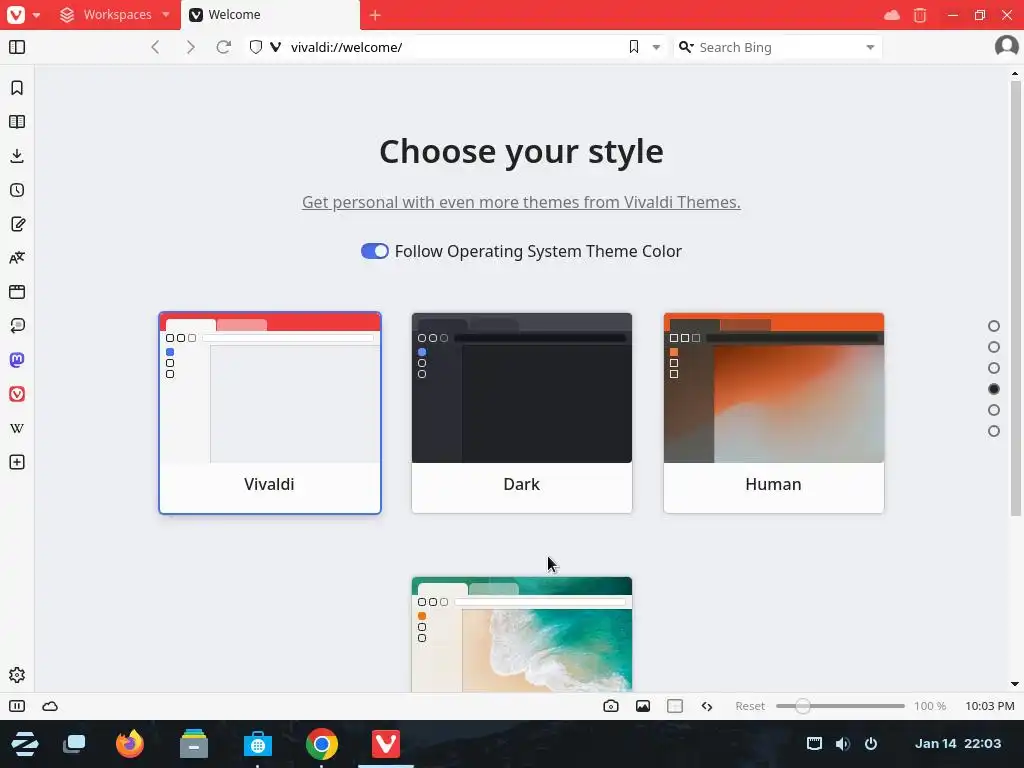This screenshot has height=768, width=1024.
Task: Open the Files manager from taskbar
Action: 193,744
